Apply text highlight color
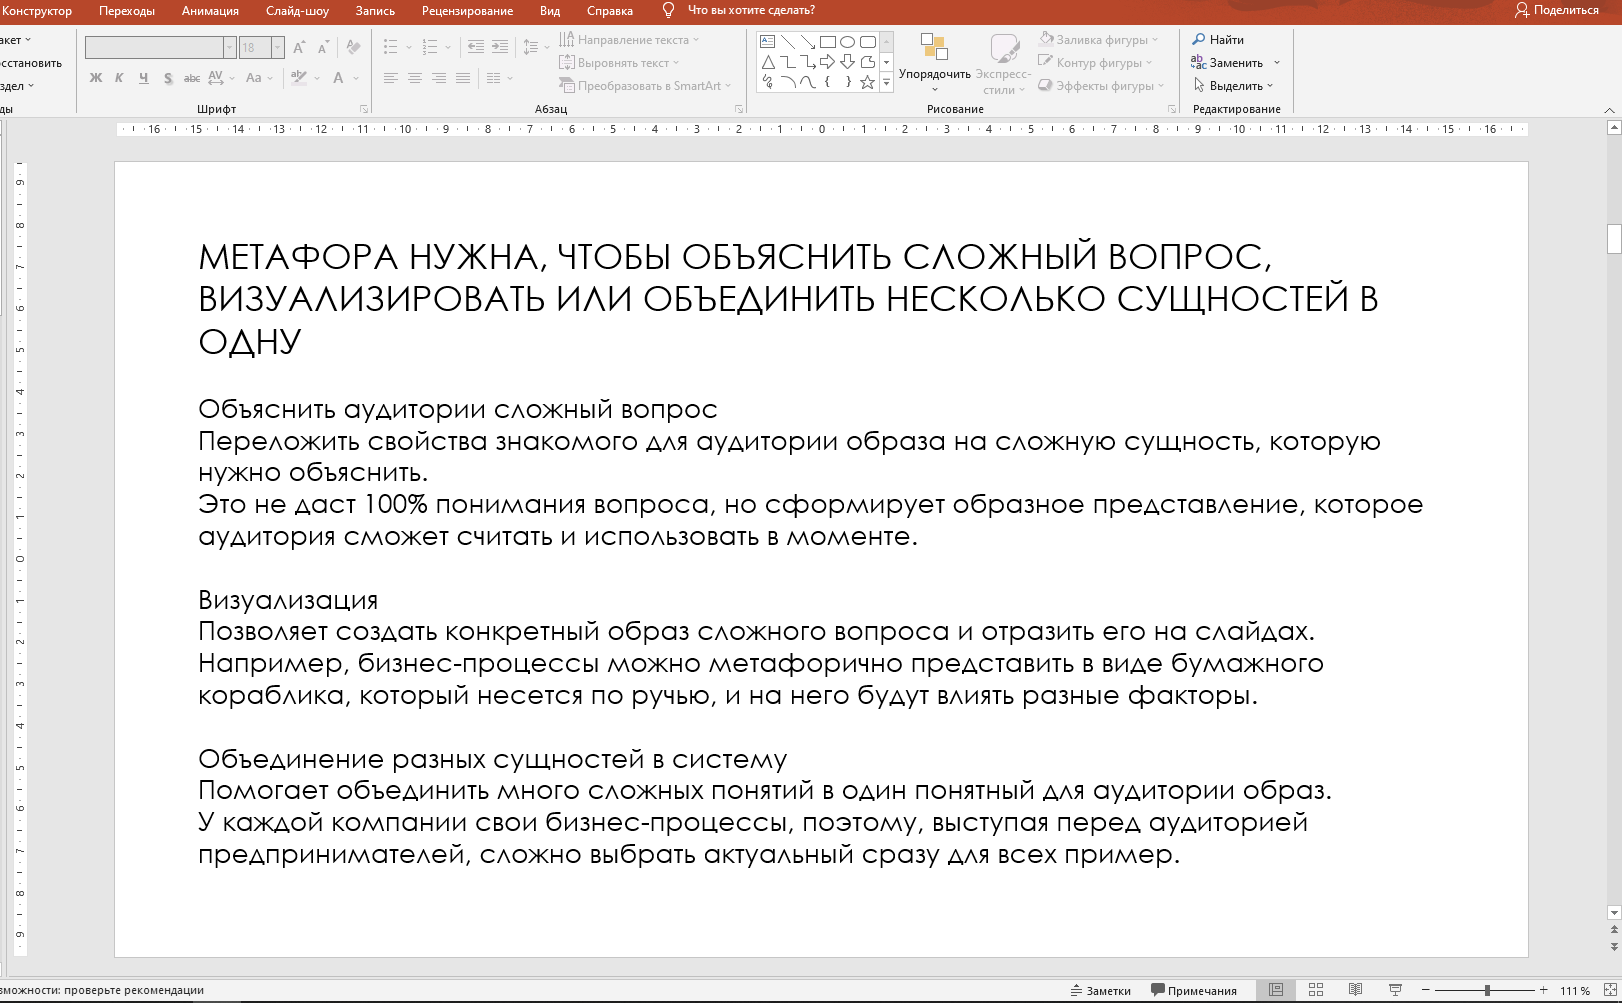This screenshot has width=1622, height=1003. [298, 78]
